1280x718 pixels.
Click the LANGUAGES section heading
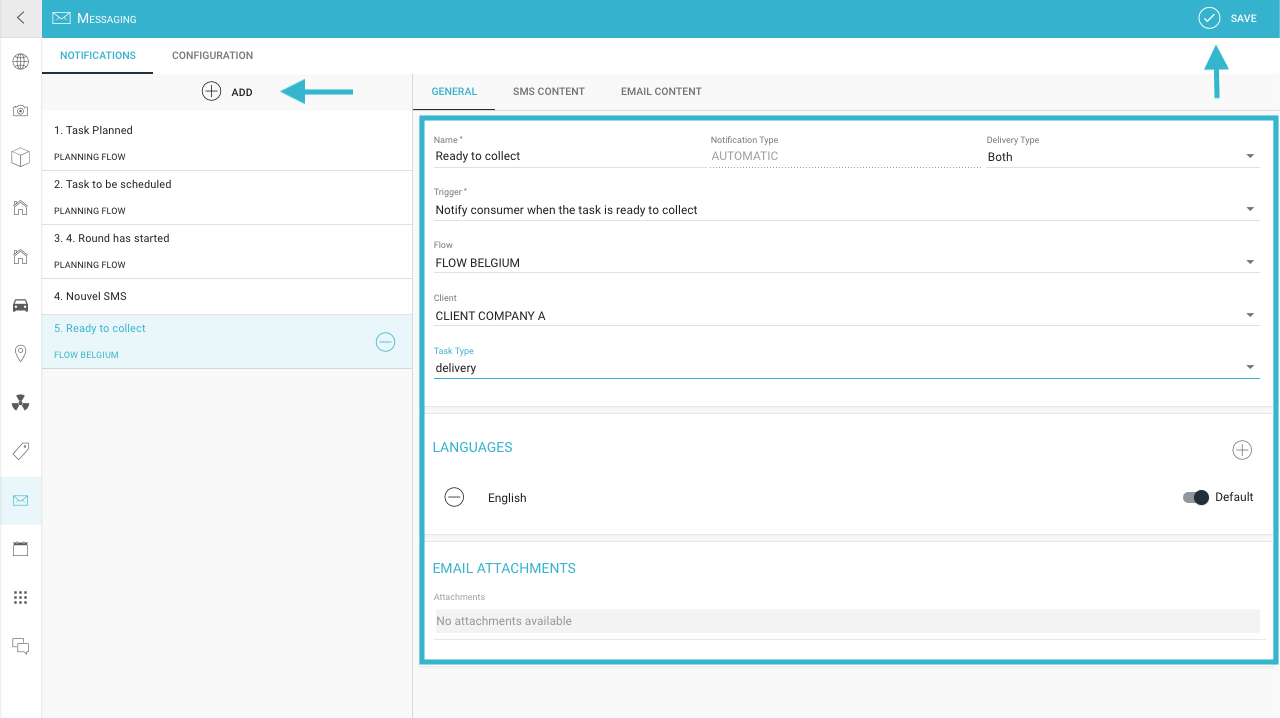(x=472, y=447)
